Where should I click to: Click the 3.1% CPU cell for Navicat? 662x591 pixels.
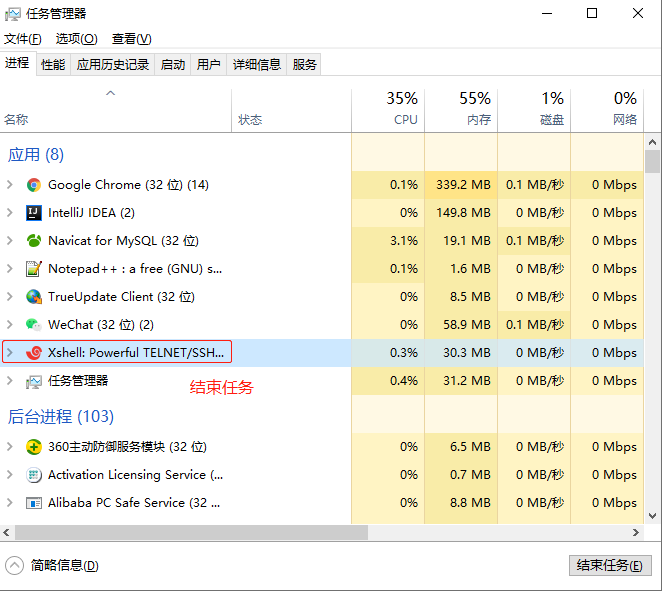point(388,241)
